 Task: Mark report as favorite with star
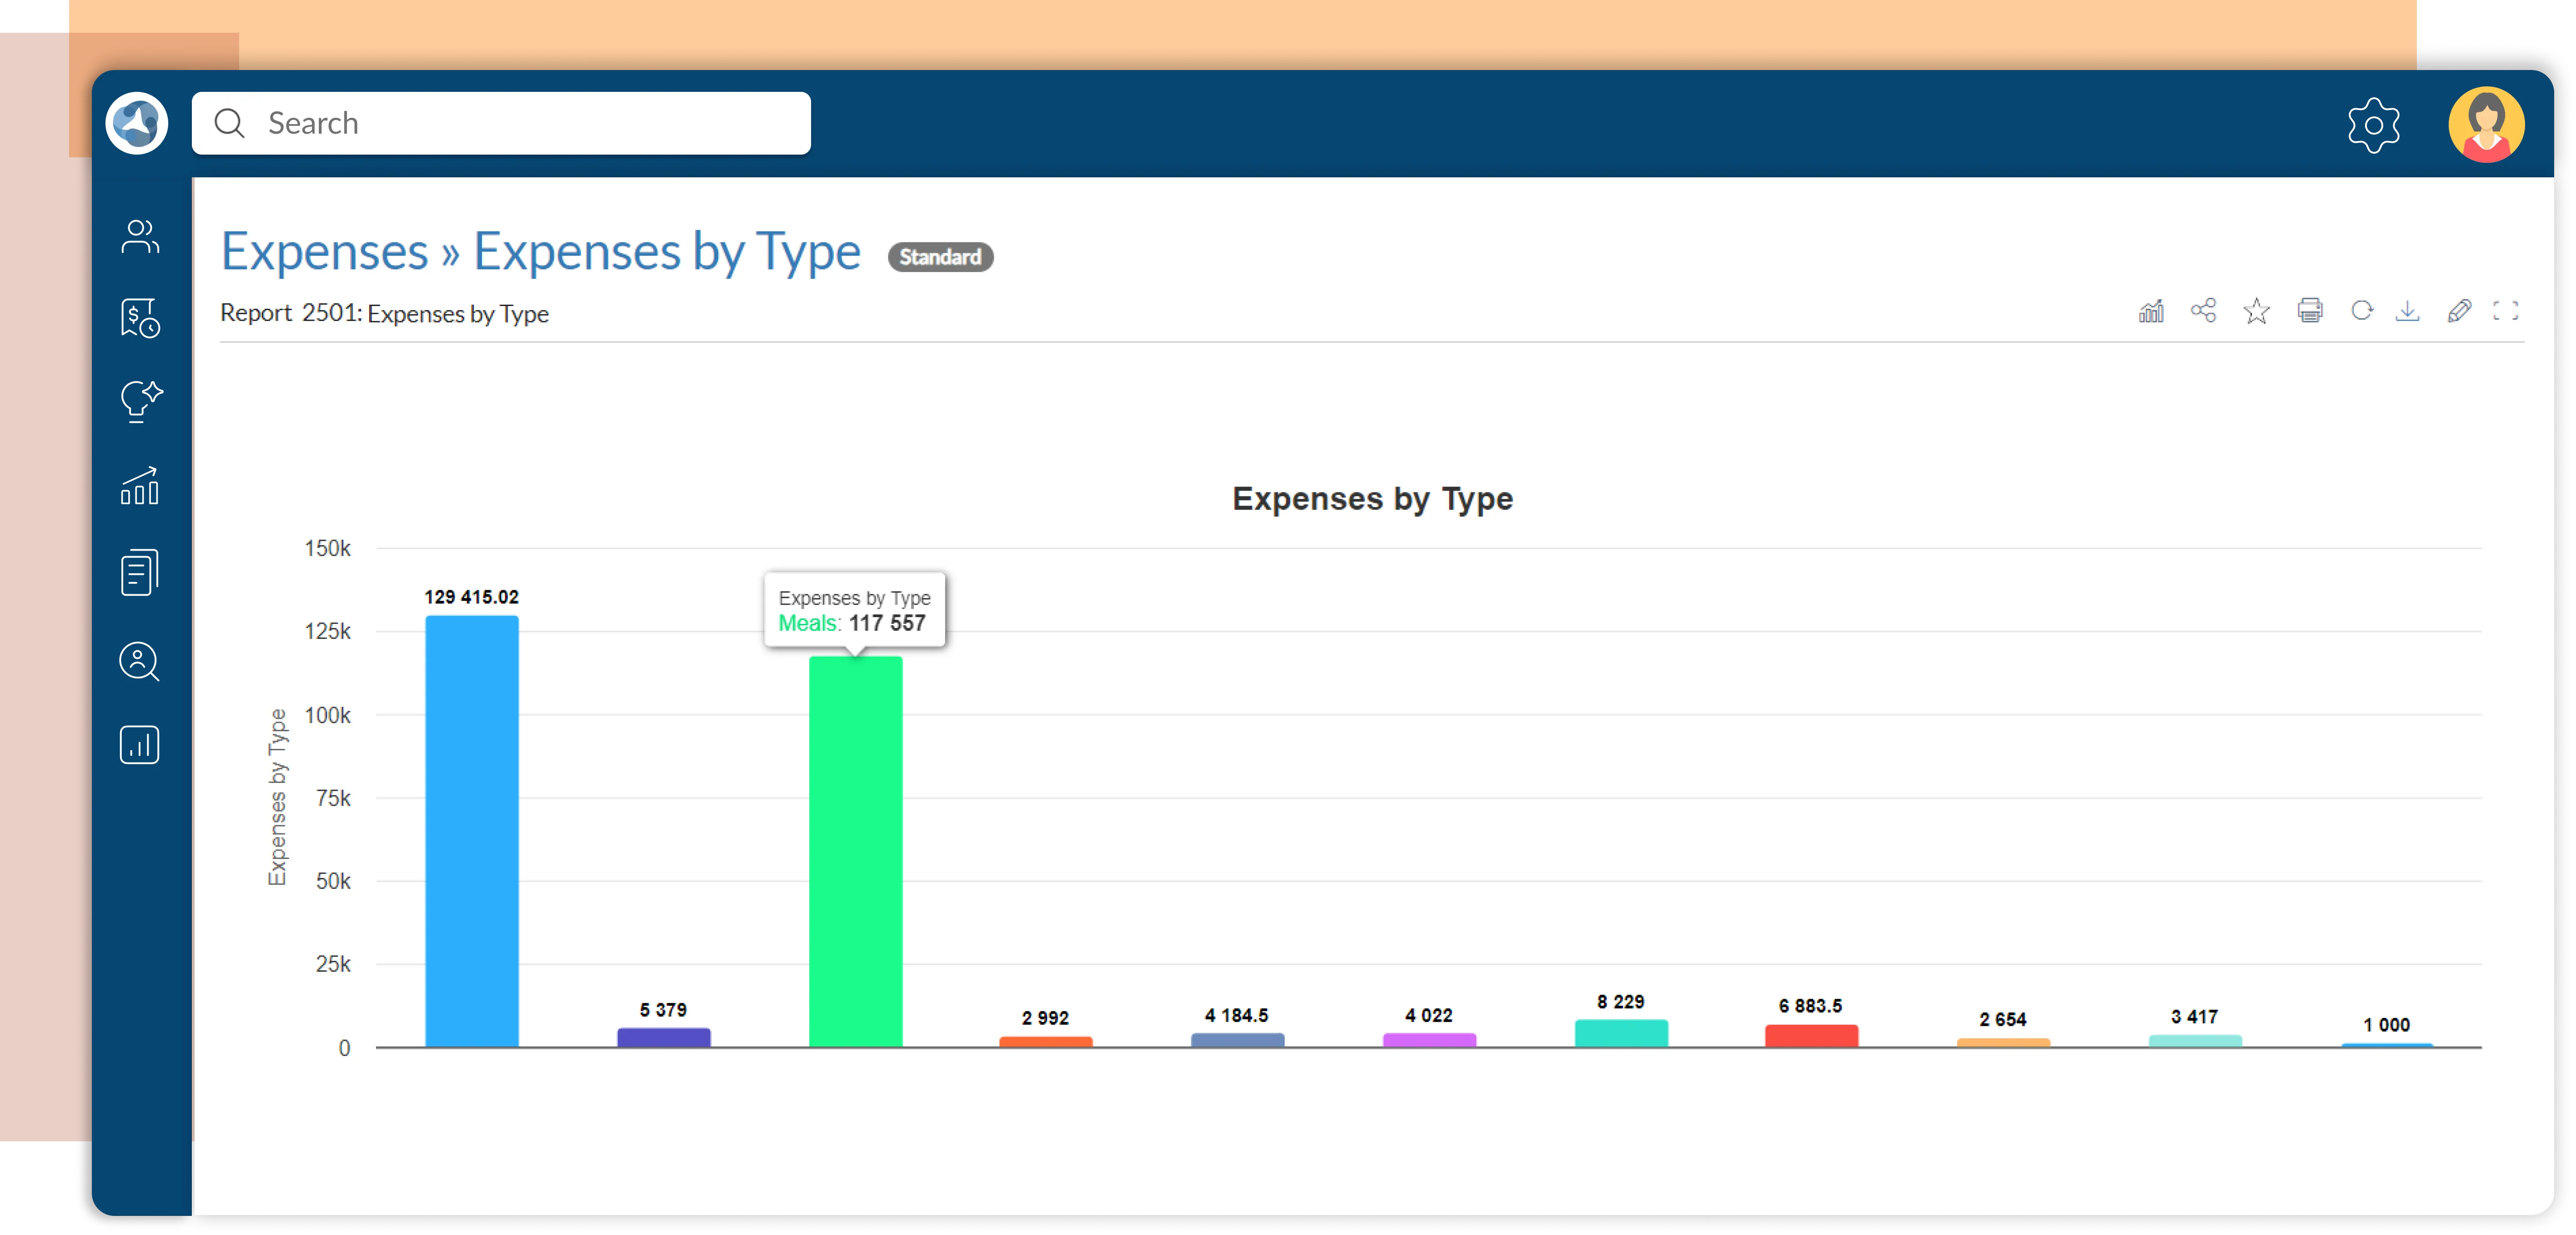(2256, 311)
